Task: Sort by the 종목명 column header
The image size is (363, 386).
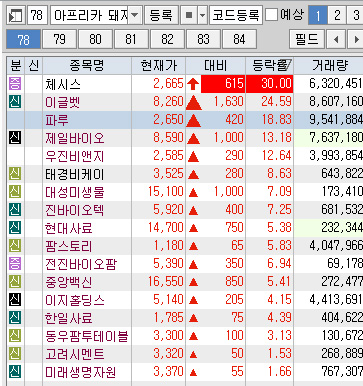Action: point(87,66)
